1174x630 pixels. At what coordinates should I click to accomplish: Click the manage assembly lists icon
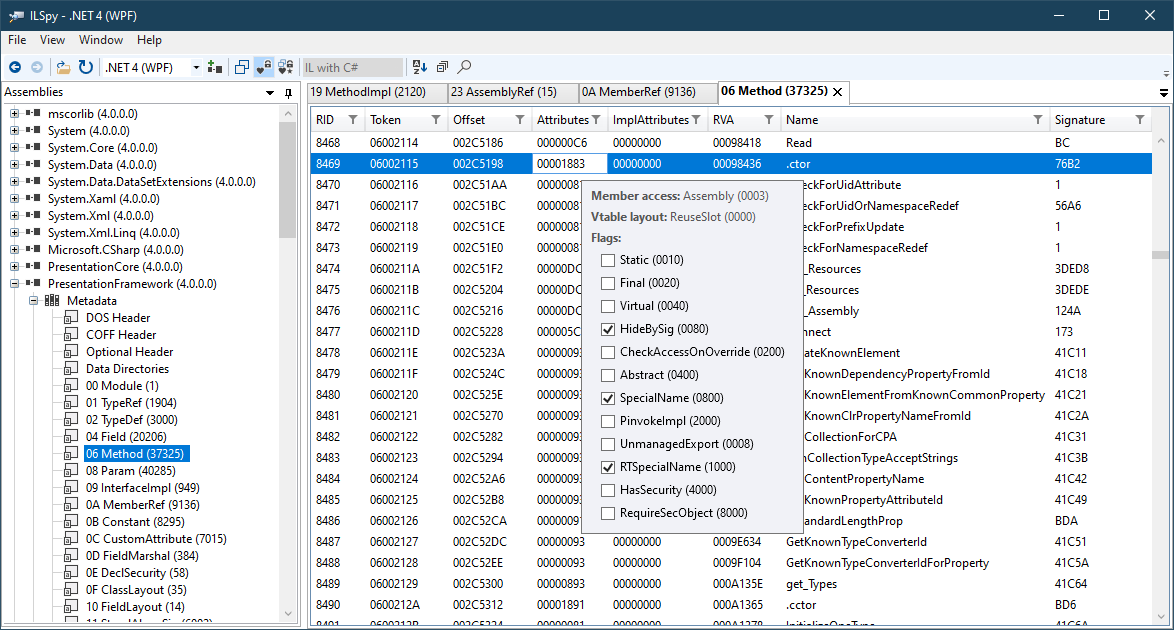[x=214, y=67]
